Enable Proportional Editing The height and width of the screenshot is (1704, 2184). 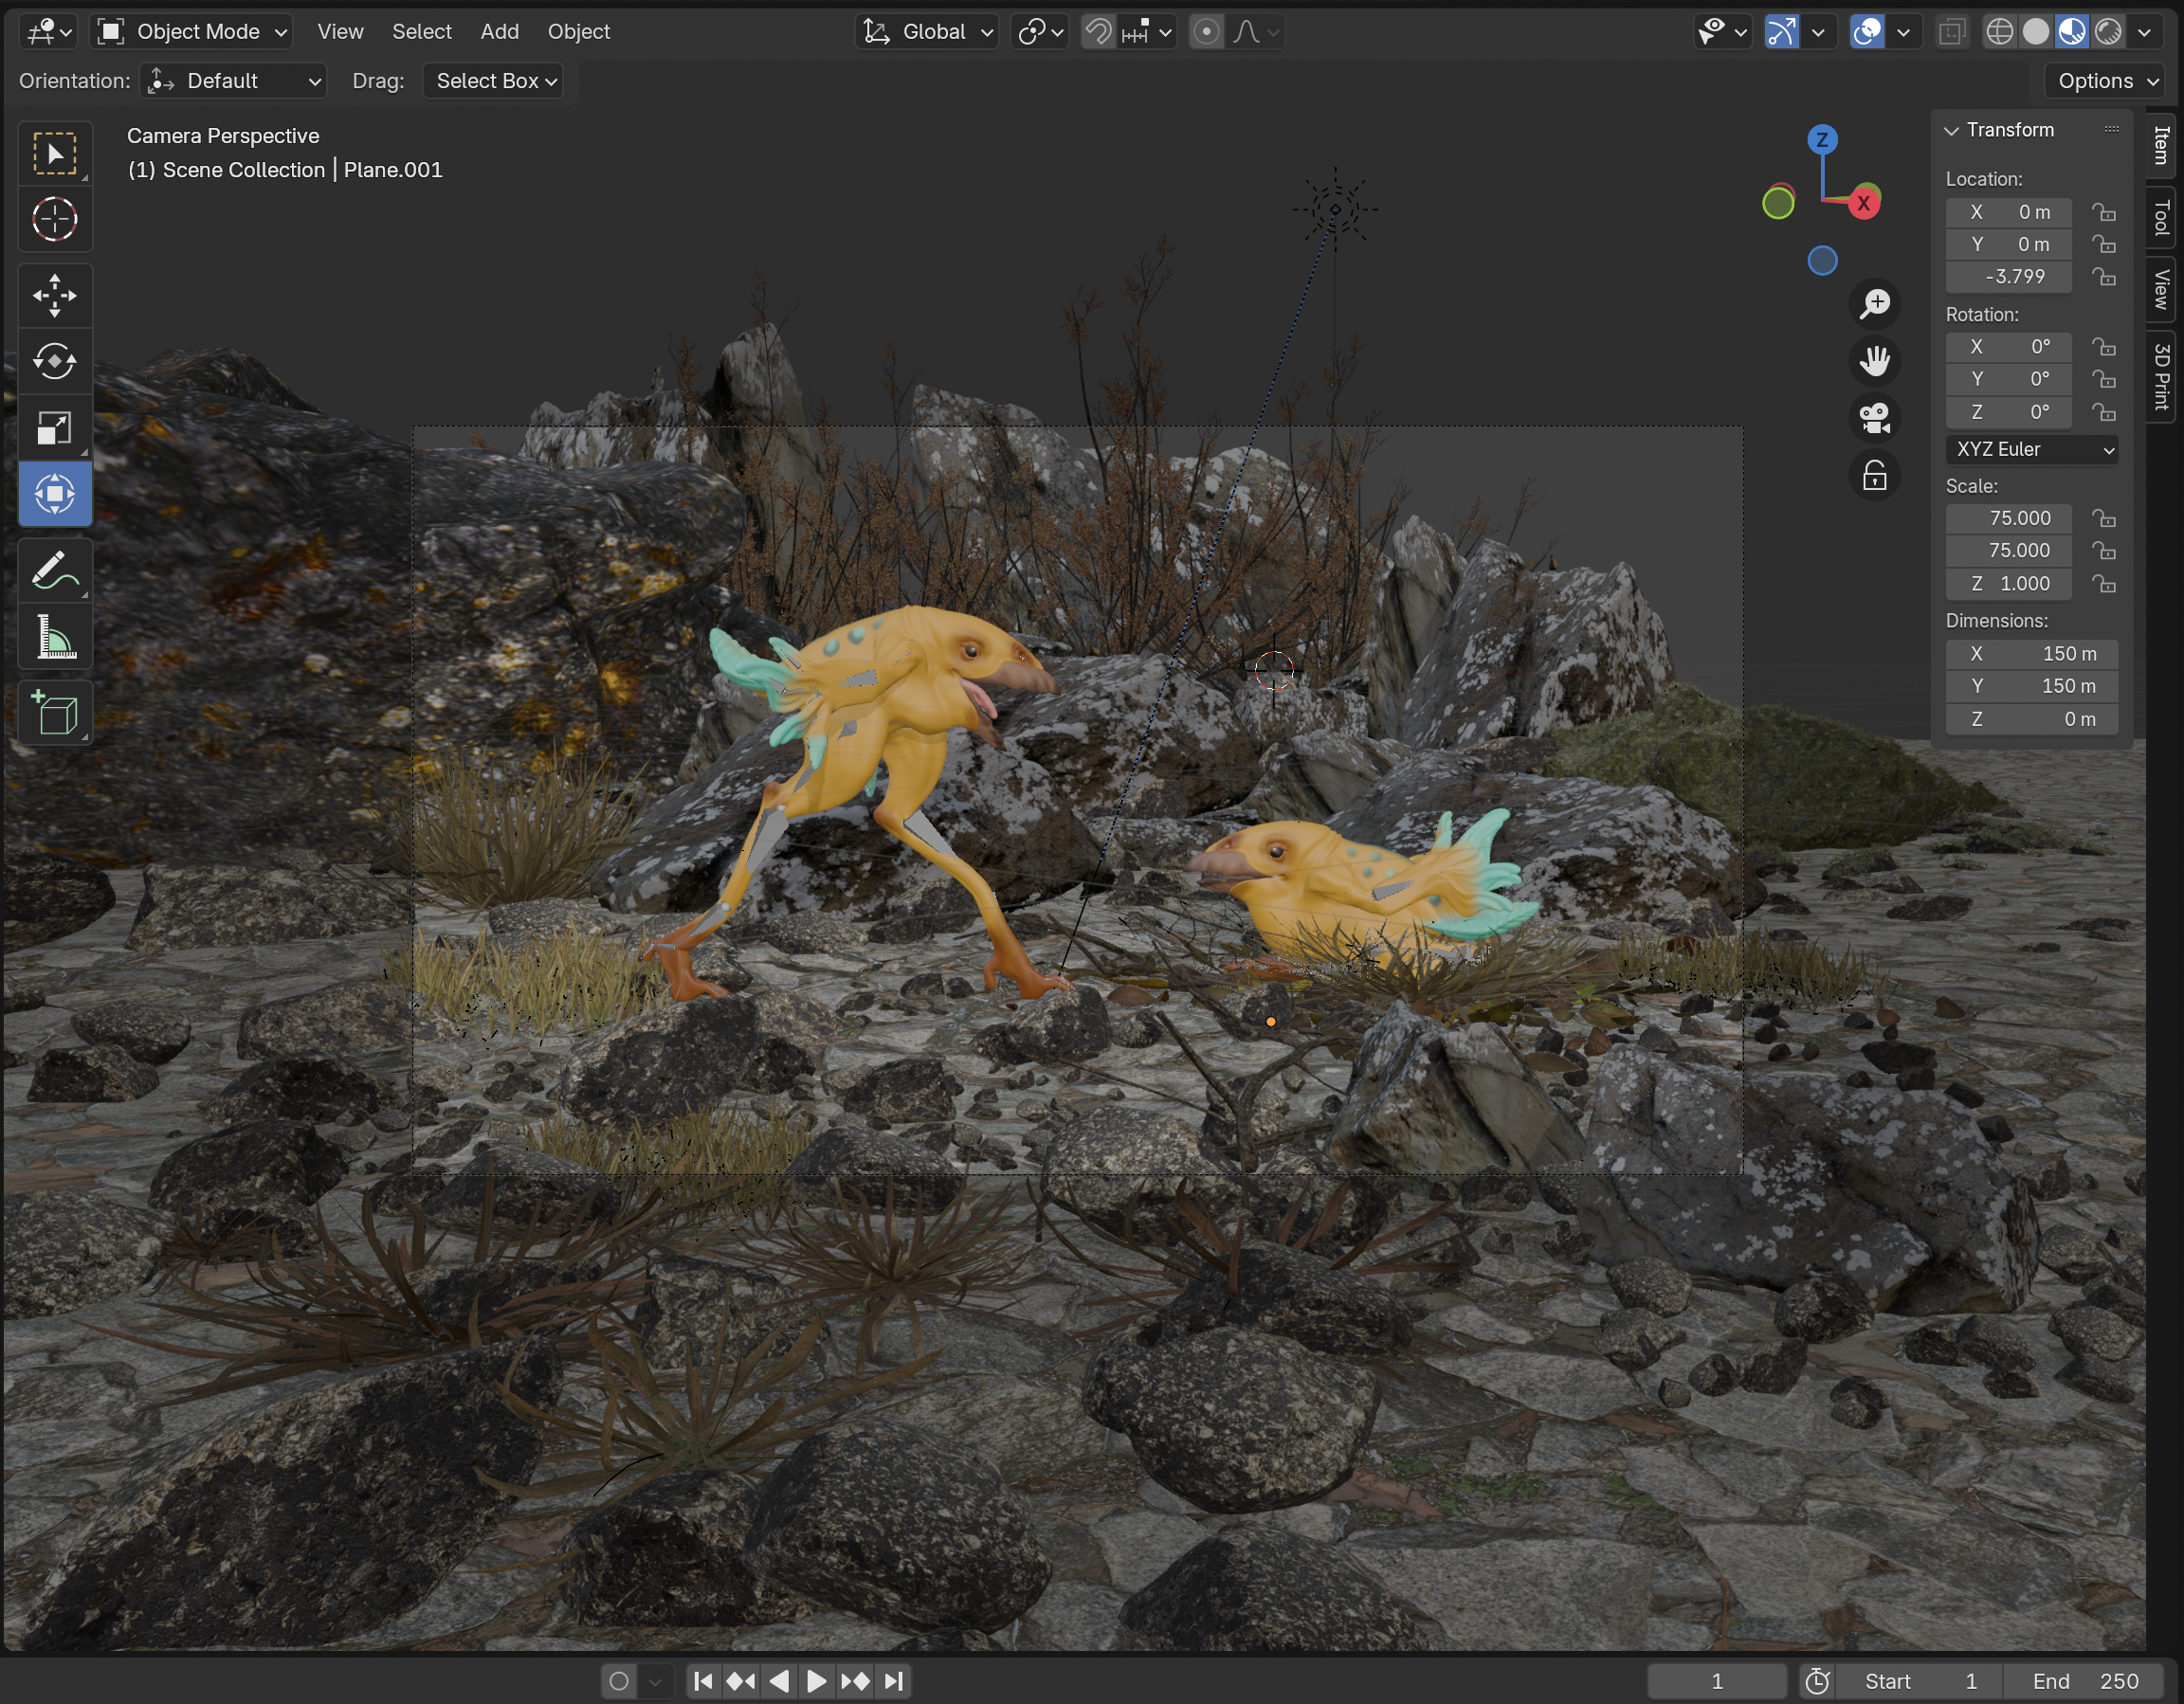[x=1206, y=31]
